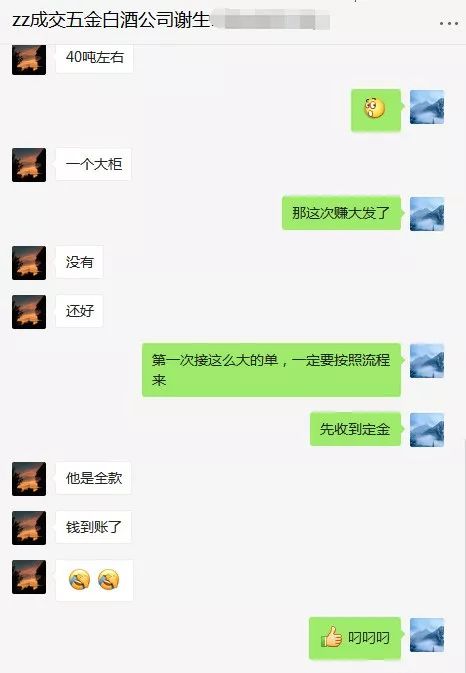Select the '他是全款' message bubble
This screenshot has width=466, height=673.
click(94, 478)
